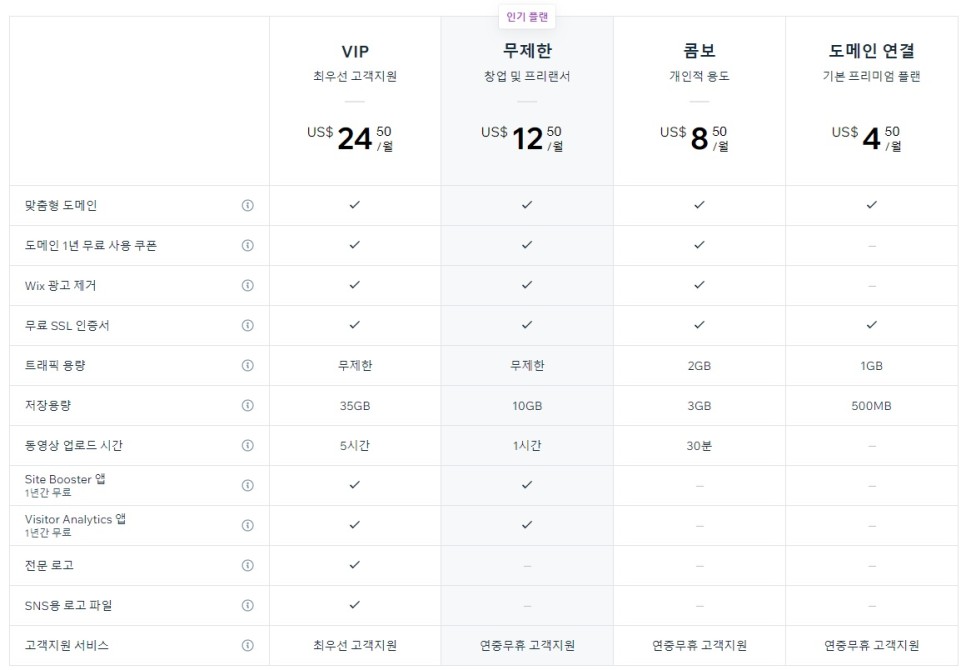This screenshot has width=966, height=670.
Task: Click info icon for 도메인 1년 무료 사용 쿠폰
Action: tap(247, 245)
